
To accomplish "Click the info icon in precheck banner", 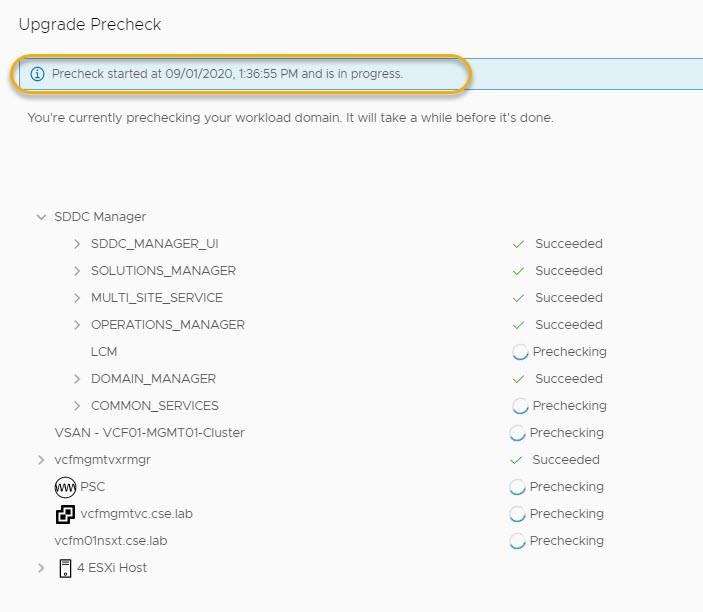I will tap(37, 74).
